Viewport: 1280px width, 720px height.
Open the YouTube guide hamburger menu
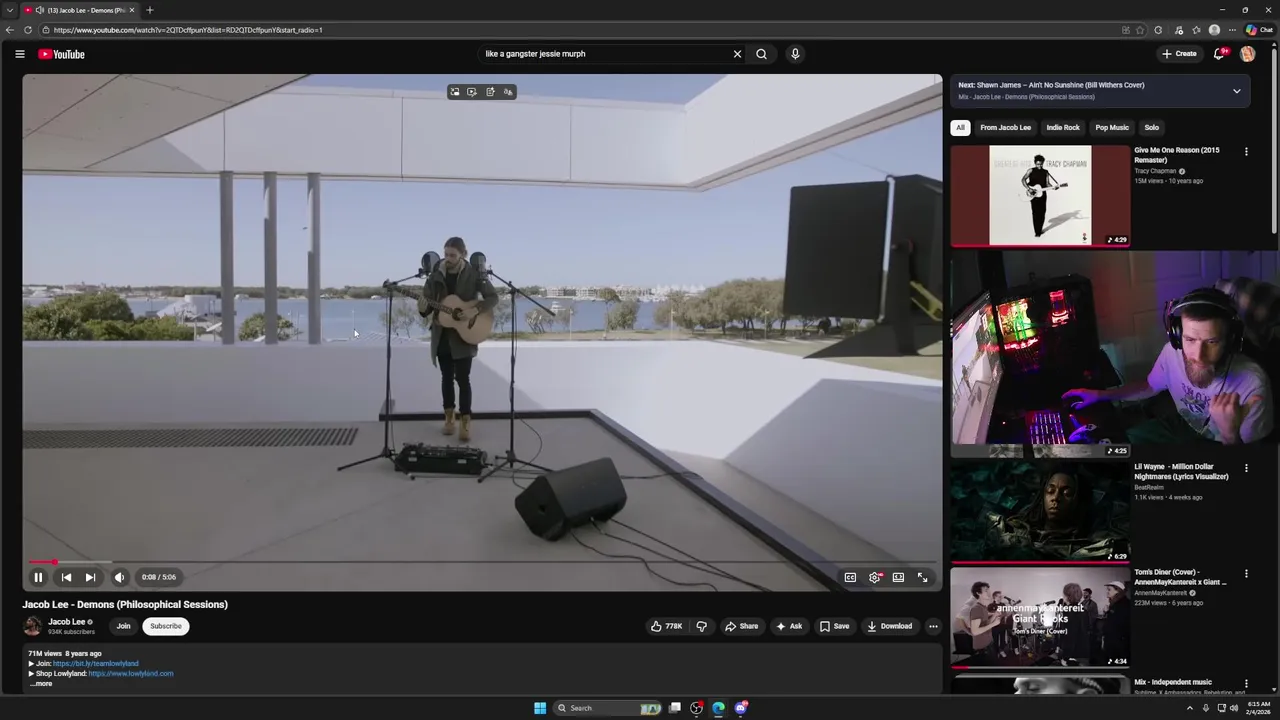tap(20, 54)
